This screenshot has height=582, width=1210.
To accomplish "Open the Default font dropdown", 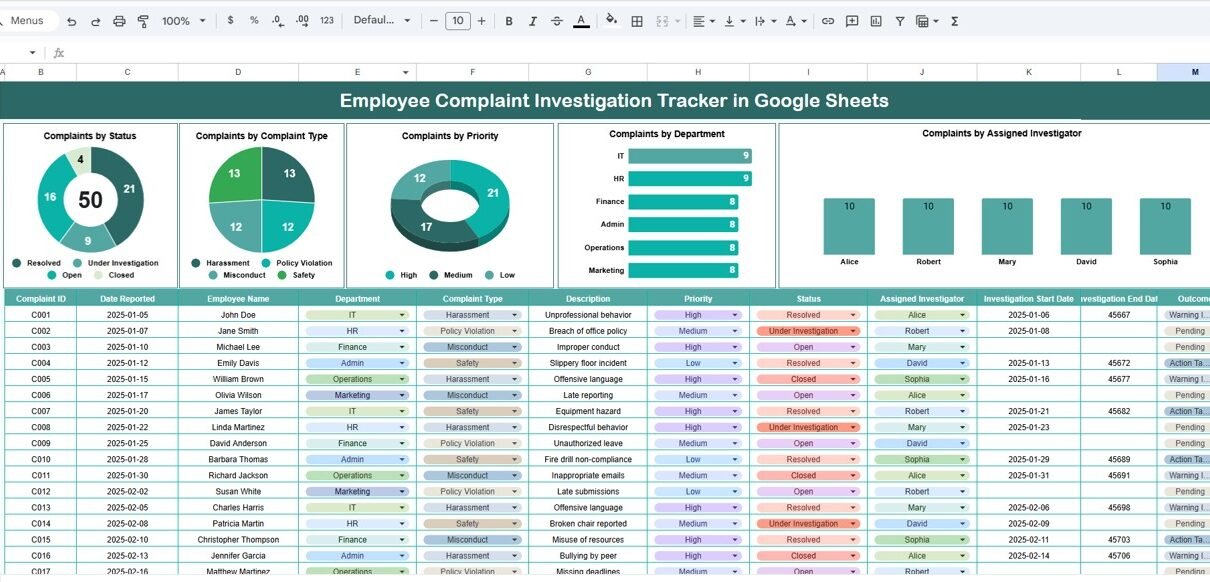I will point(382,21).
